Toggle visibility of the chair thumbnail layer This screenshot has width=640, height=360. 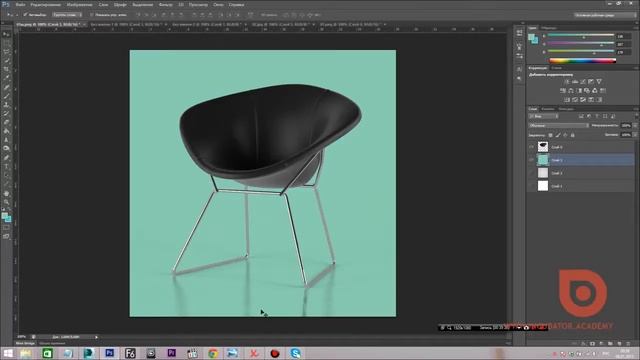click(x=531, y=147)
